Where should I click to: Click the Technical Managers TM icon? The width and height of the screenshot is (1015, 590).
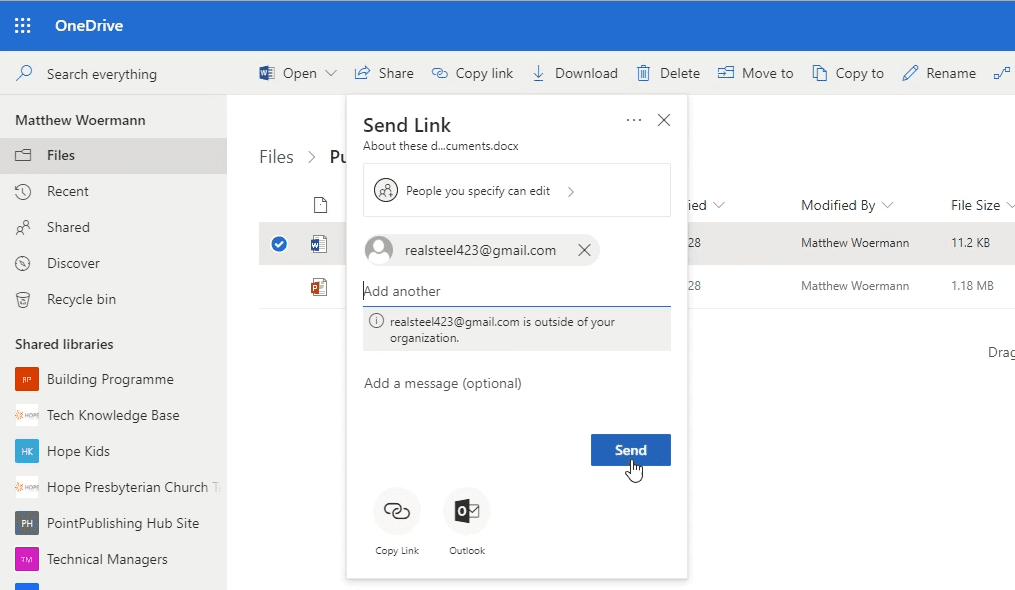[x=27, y=560]
